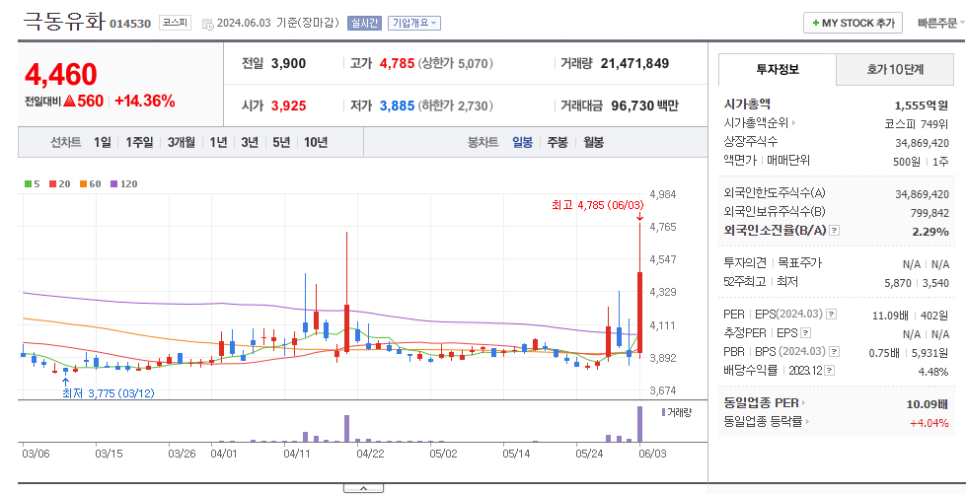
Task: Select the 1일 line chart period
Action: (x=102, y=142)
